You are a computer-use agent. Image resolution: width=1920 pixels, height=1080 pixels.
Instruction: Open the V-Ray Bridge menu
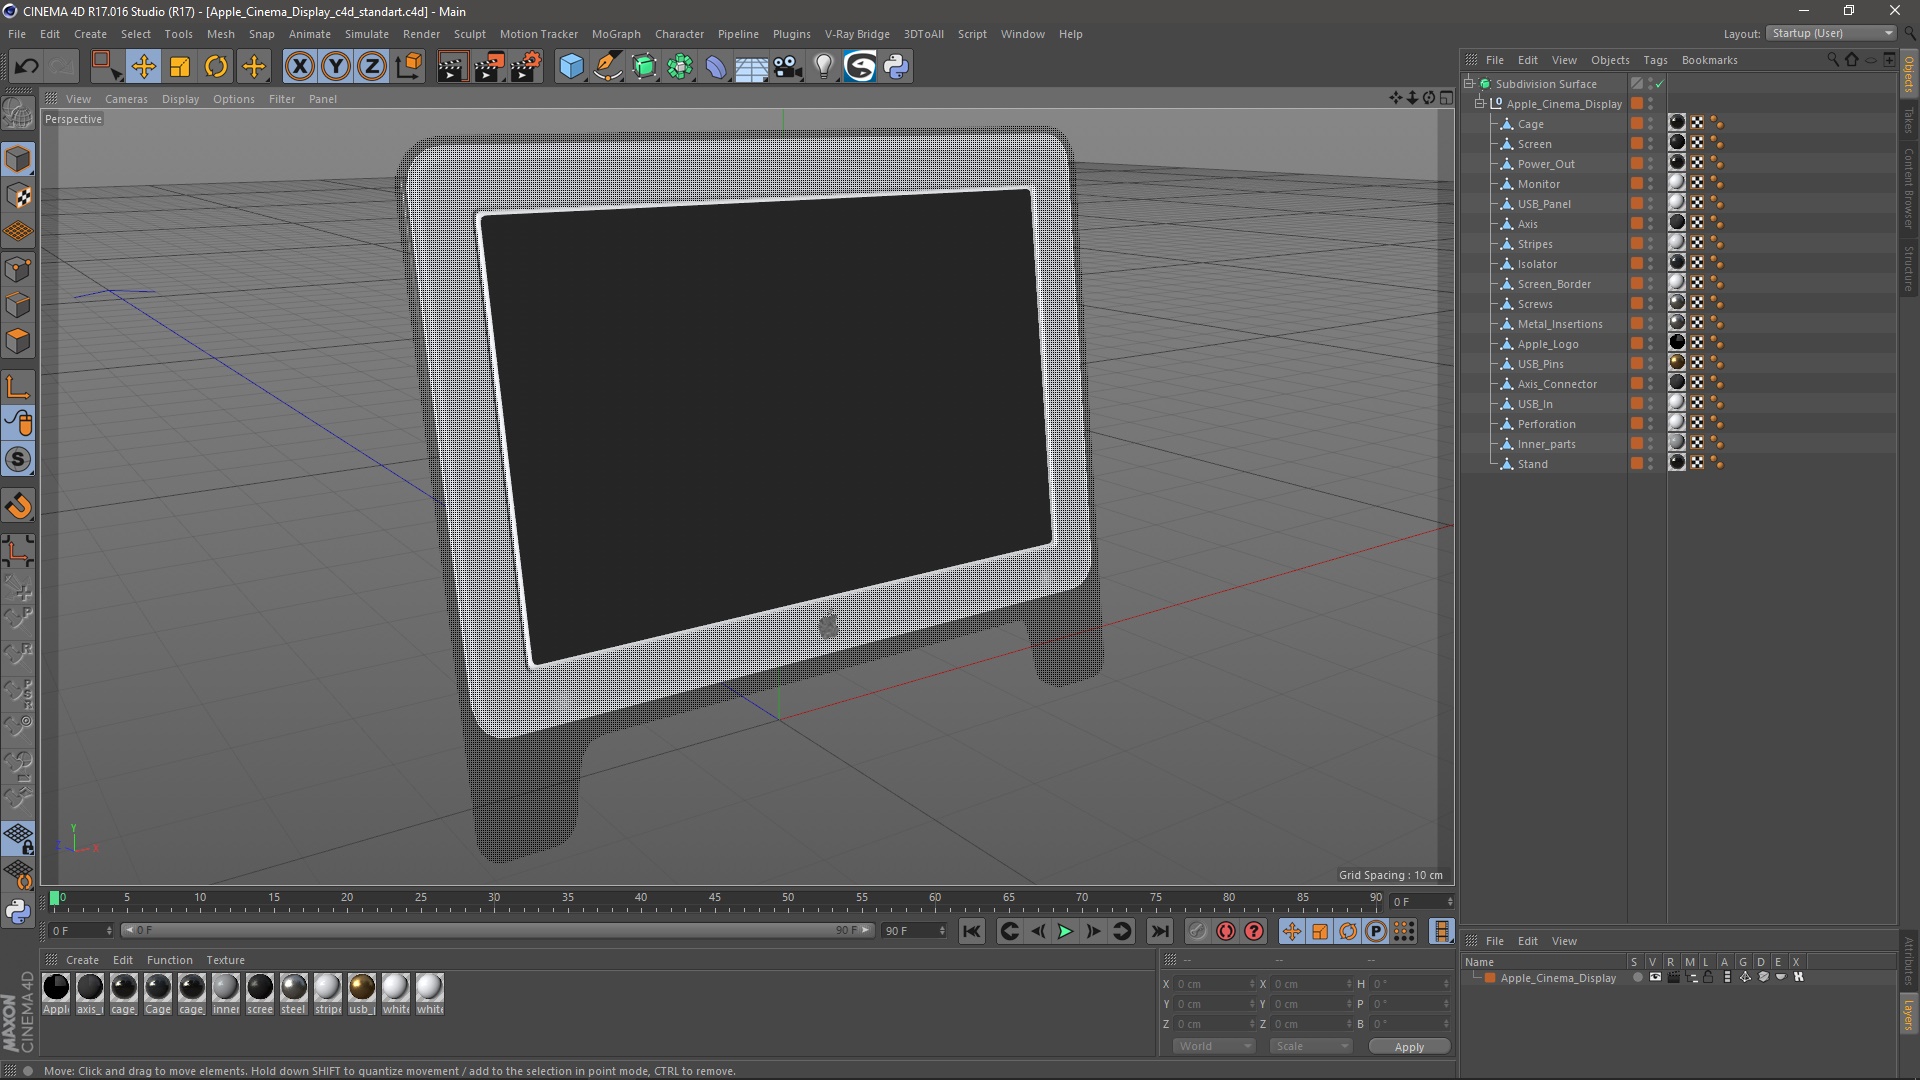tap(857, 34)
